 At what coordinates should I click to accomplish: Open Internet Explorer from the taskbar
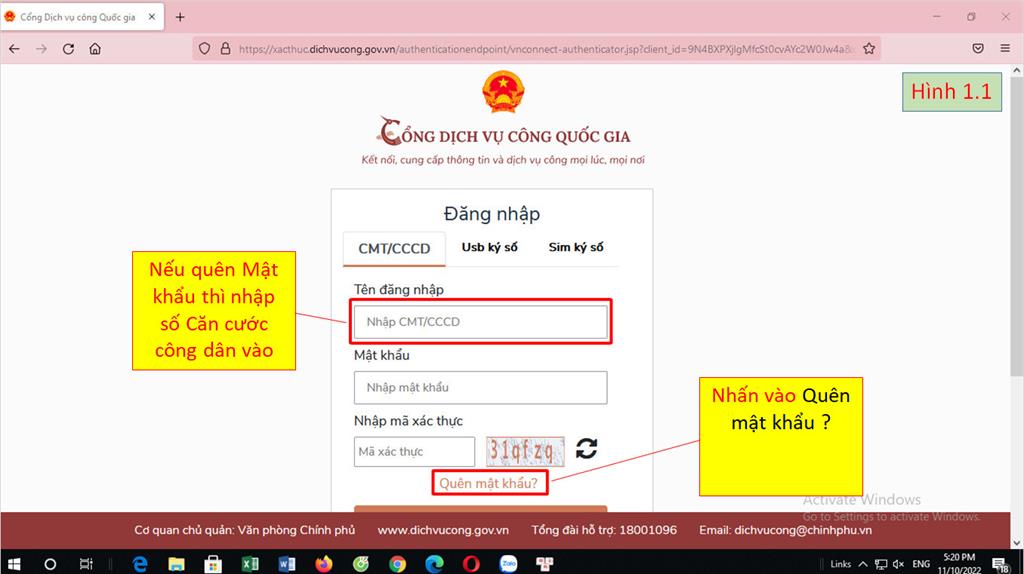pyautogui.click(x=140, y=564)
